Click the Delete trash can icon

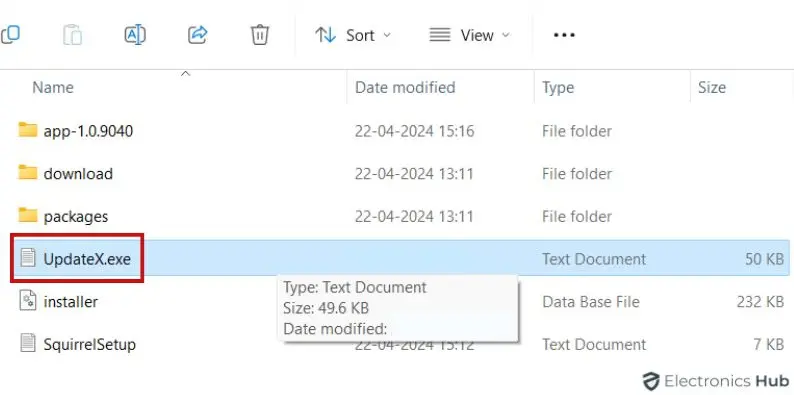tap(260, 35)
